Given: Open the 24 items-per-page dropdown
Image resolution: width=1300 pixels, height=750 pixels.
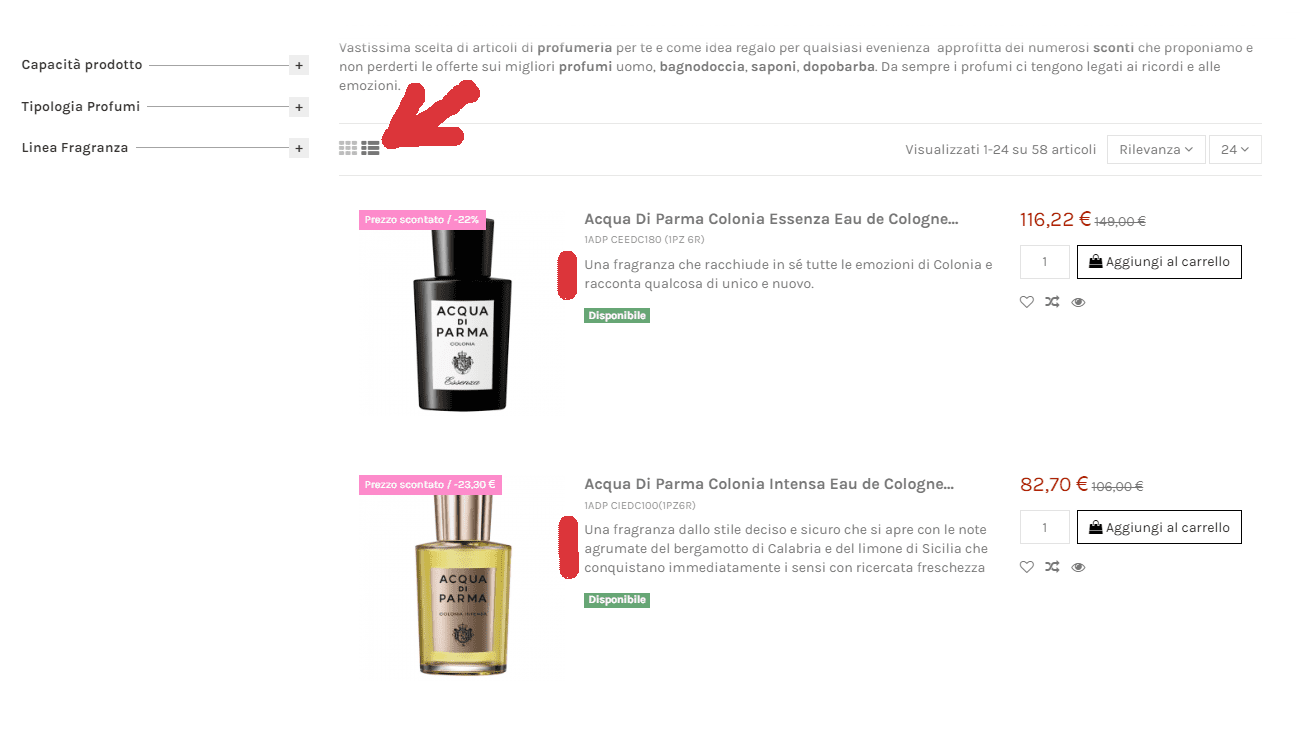Looking at the screenshot, I should (x=1235, y=149).
